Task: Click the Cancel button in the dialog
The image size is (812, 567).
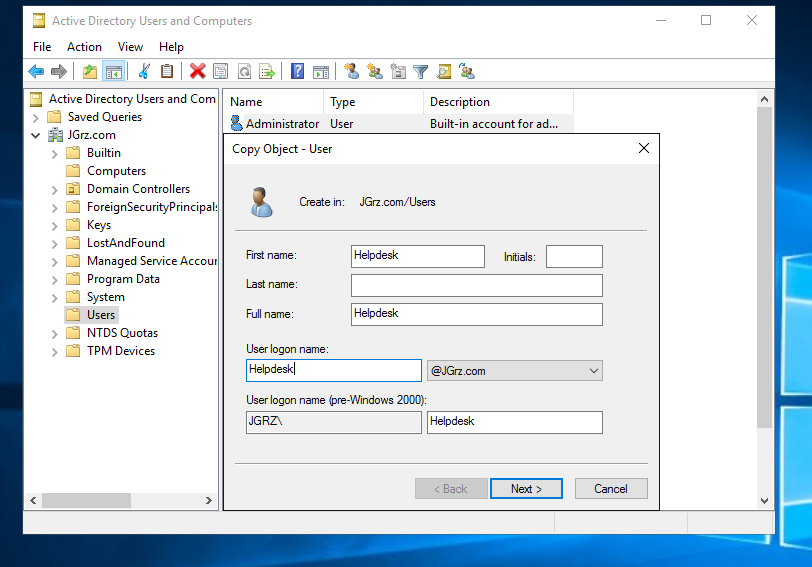Action: 611,489
